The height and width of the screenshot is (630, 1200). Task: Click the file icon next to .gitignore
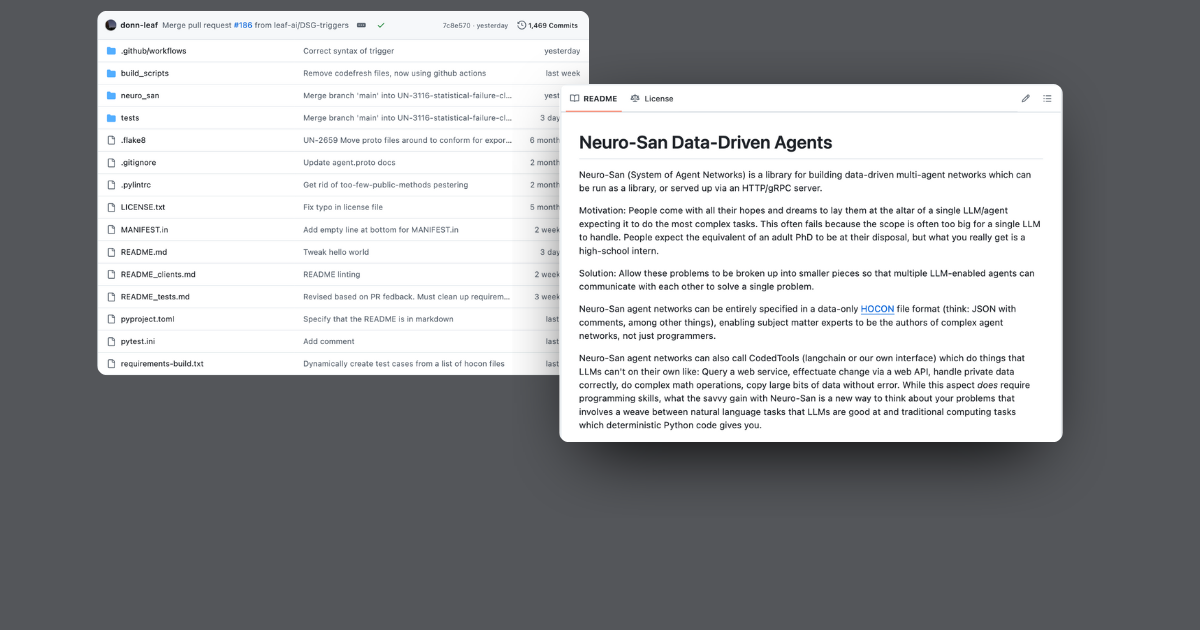pyautogui.click(x=112, y=162)
